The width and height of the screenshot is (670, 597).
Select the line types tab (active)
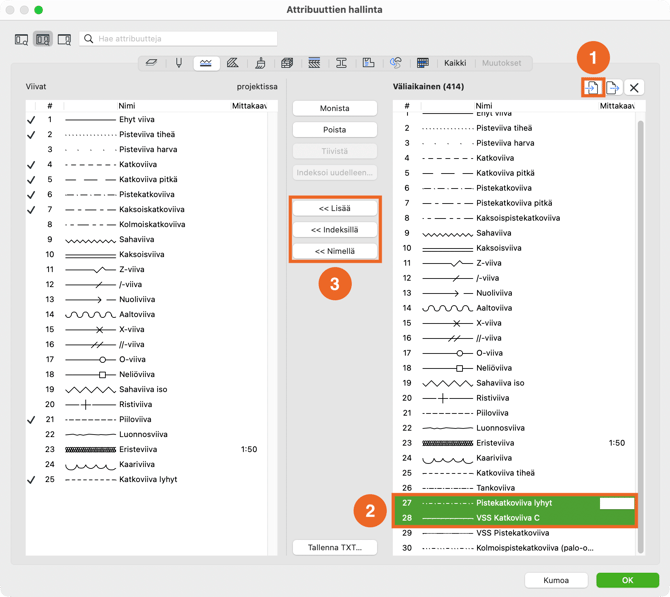tap(206, 63)
